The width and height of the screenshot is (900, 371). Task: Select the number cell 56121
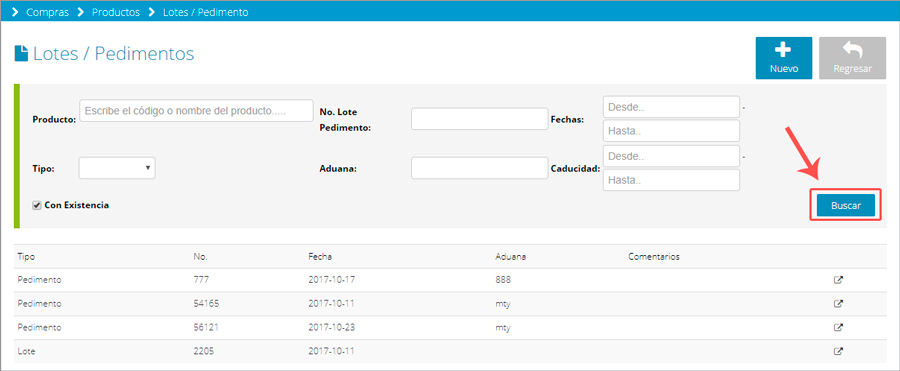coord(205,328)
